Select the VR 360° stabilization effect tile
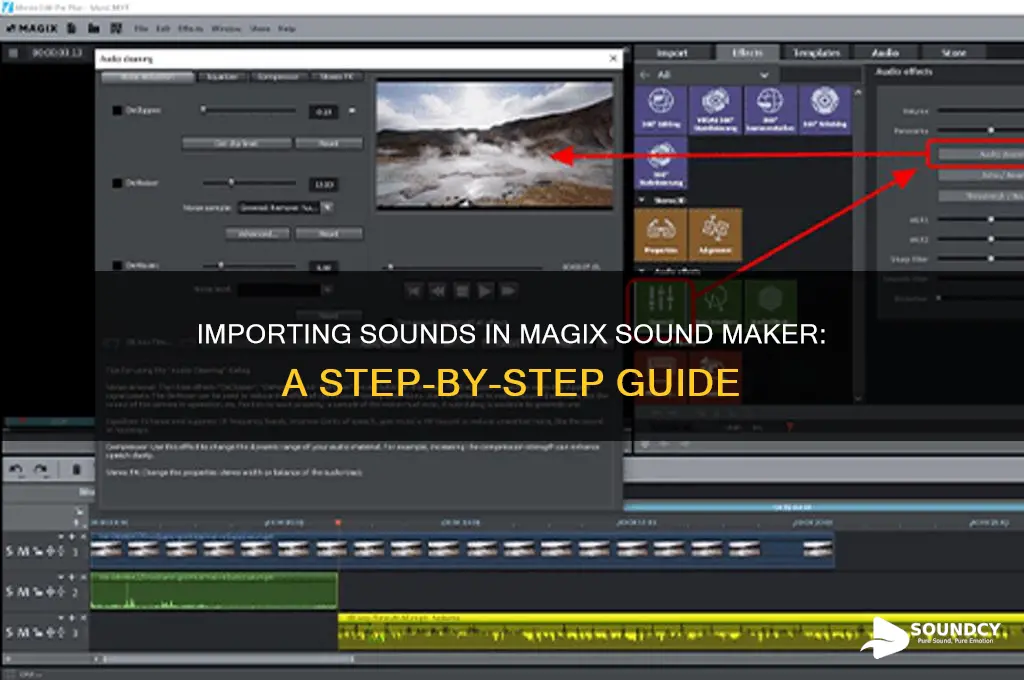The image size is (1024, 680). click(715, 110)
